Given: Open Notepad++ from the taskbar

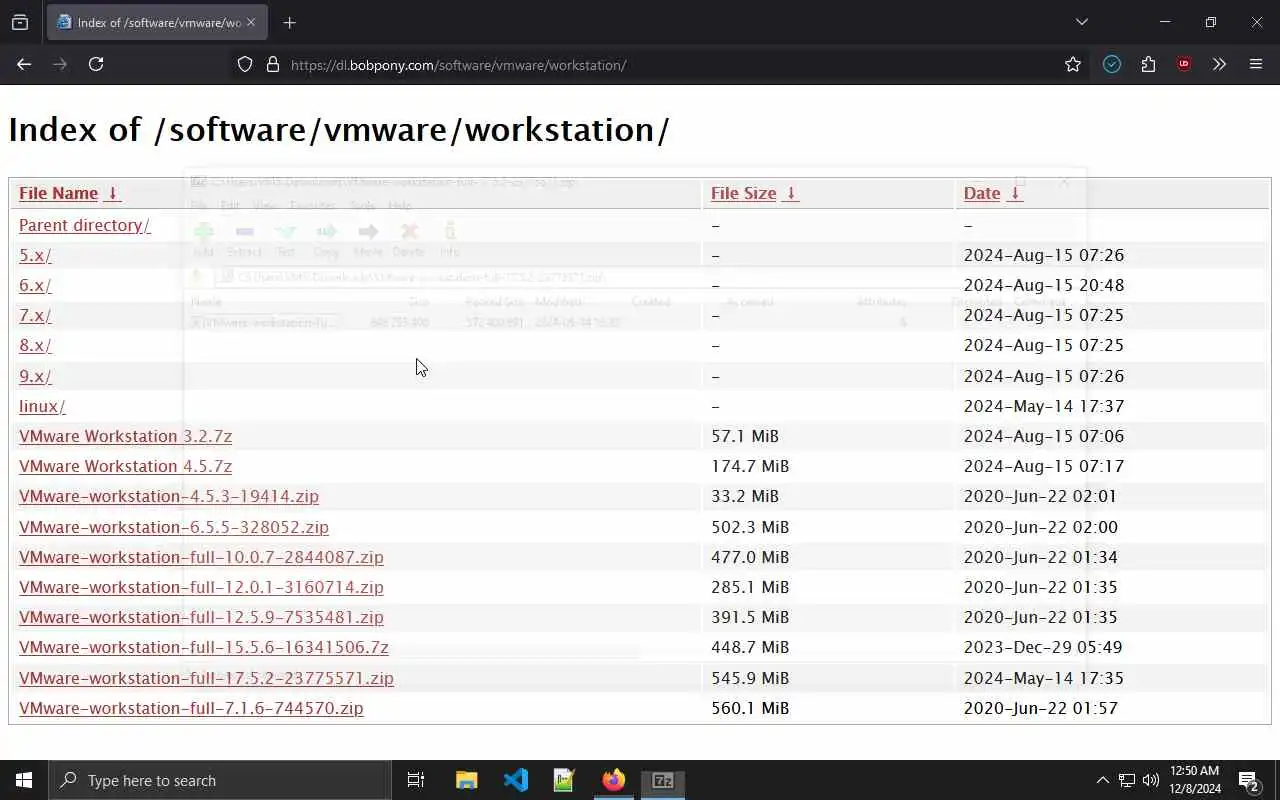Looking at the screenshot, I should point(565,780).
